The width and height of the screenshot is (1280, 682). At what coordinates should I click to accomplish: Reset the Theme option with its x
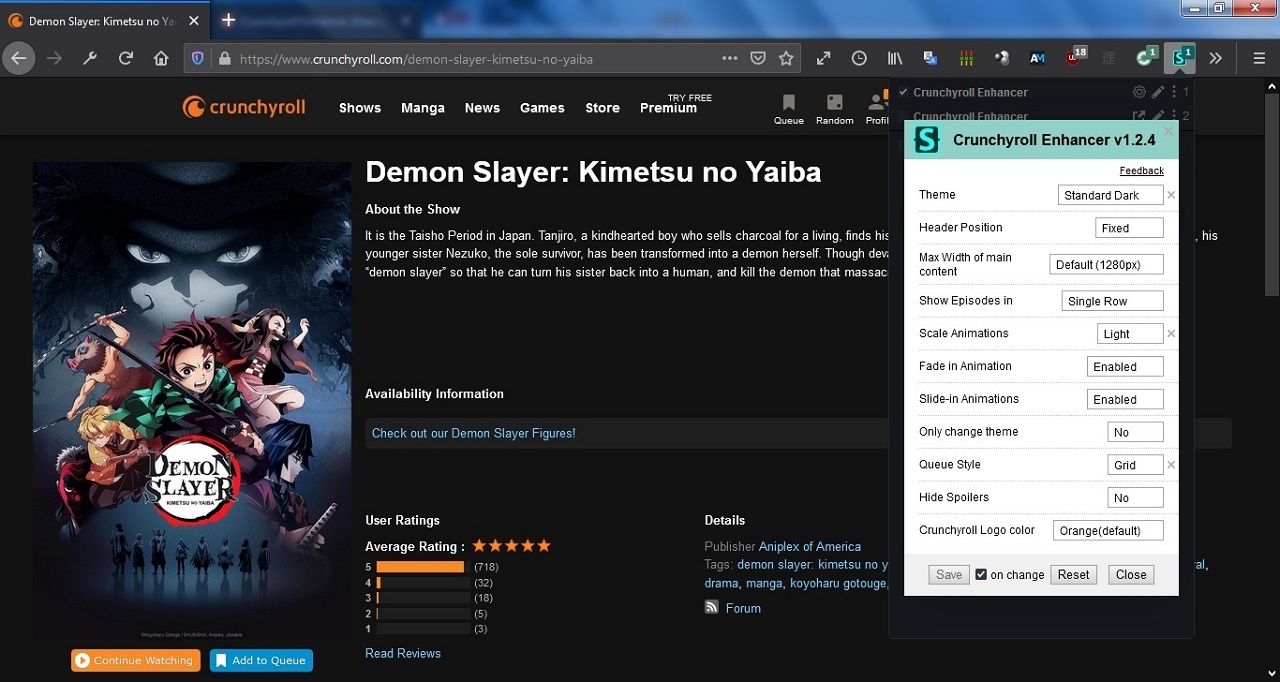[1171, 195]
